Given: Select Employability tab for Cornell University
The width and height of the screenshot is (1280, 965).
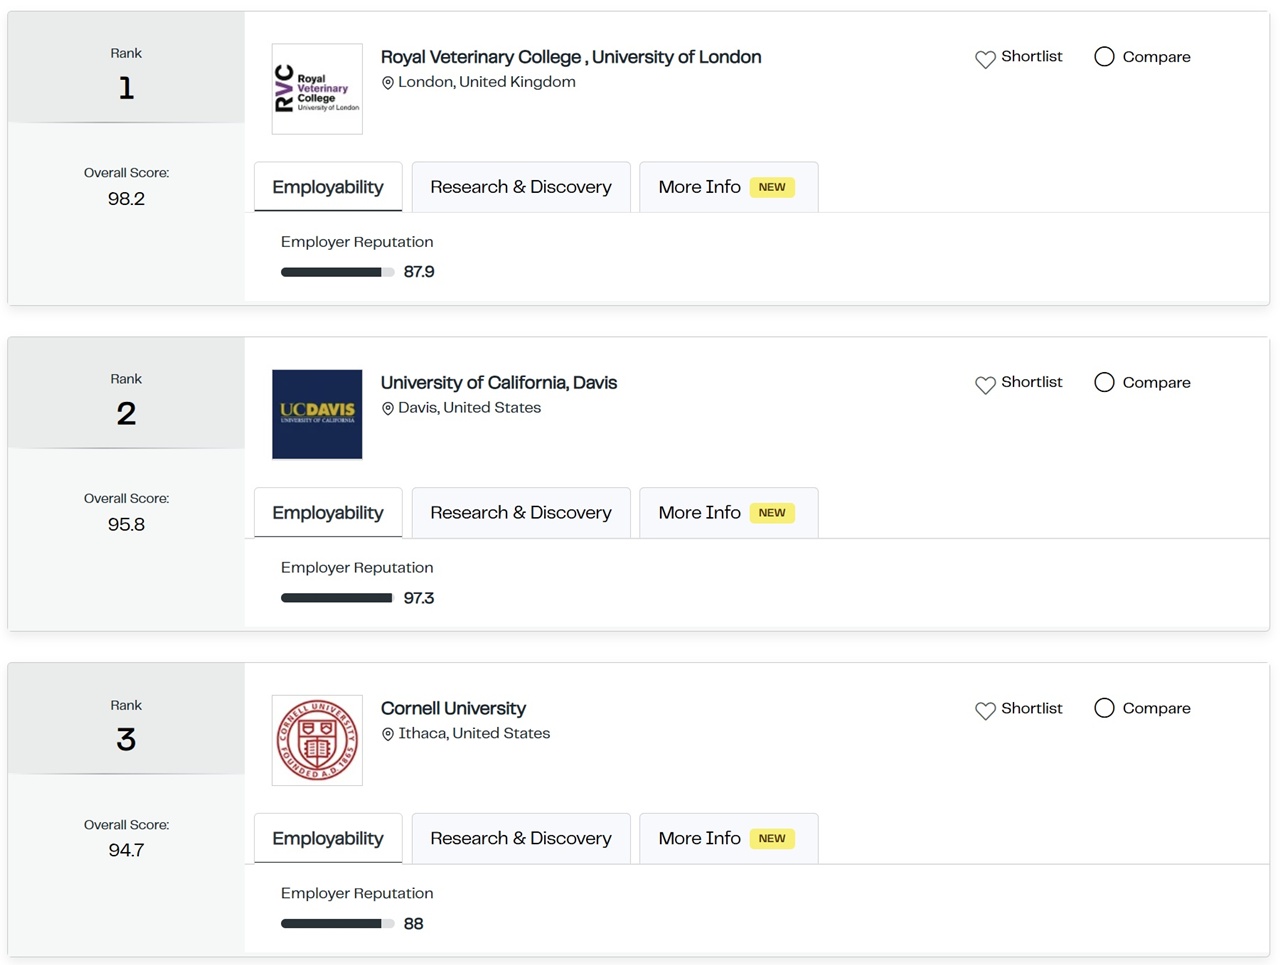Looking at the screenshot, I should 328,838.
